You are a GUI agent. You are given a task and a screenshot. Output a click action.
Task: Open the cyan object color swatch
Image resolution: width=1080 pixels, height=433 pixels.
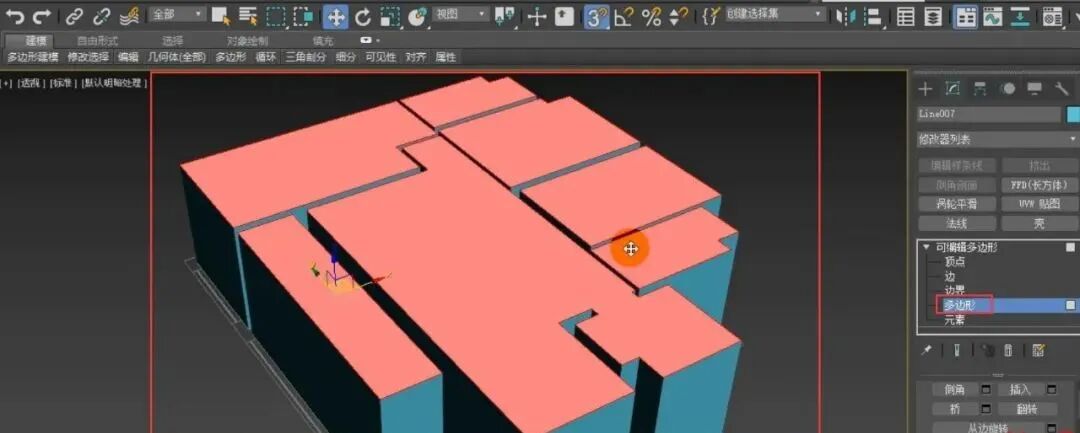pos(1073,114)
